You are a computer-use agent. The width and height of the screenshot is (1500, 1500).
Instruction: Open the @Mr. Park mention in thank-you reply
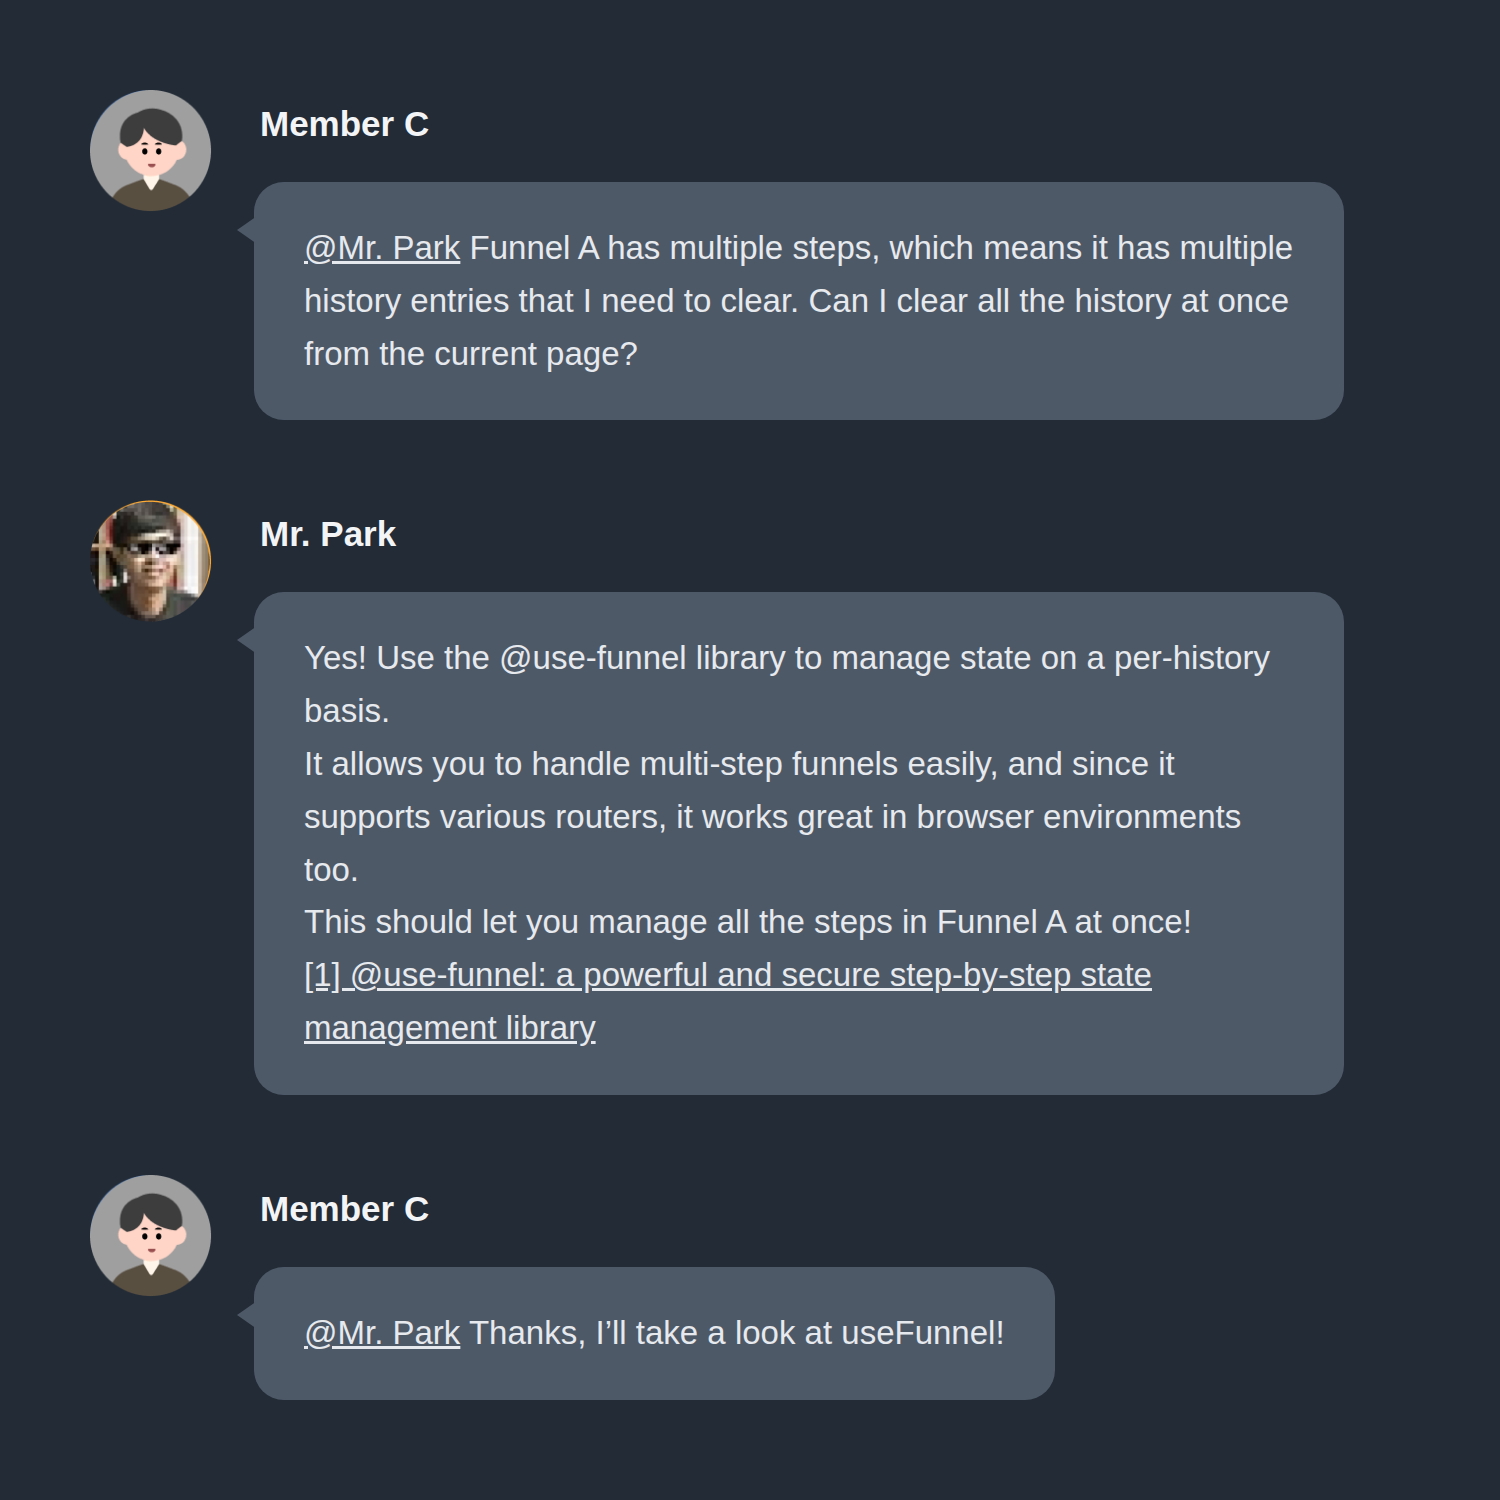click(382, 1333)
